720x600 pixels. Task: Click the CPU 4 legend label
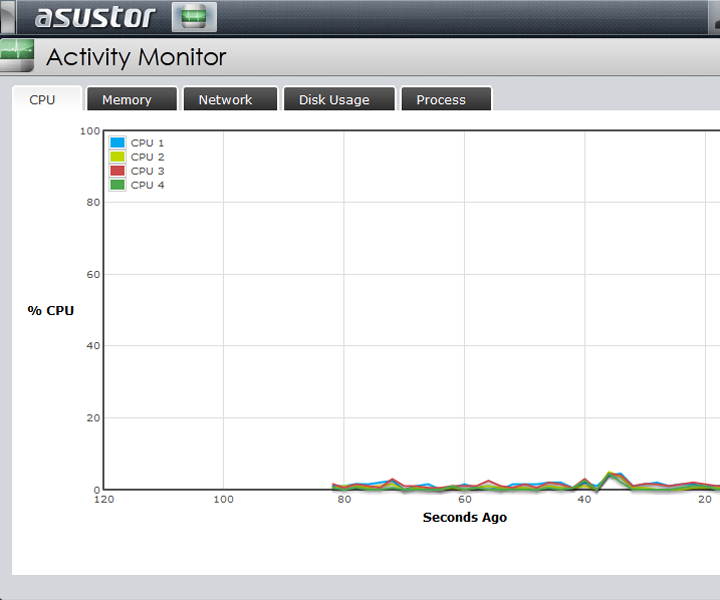click(x=147, y=185)
